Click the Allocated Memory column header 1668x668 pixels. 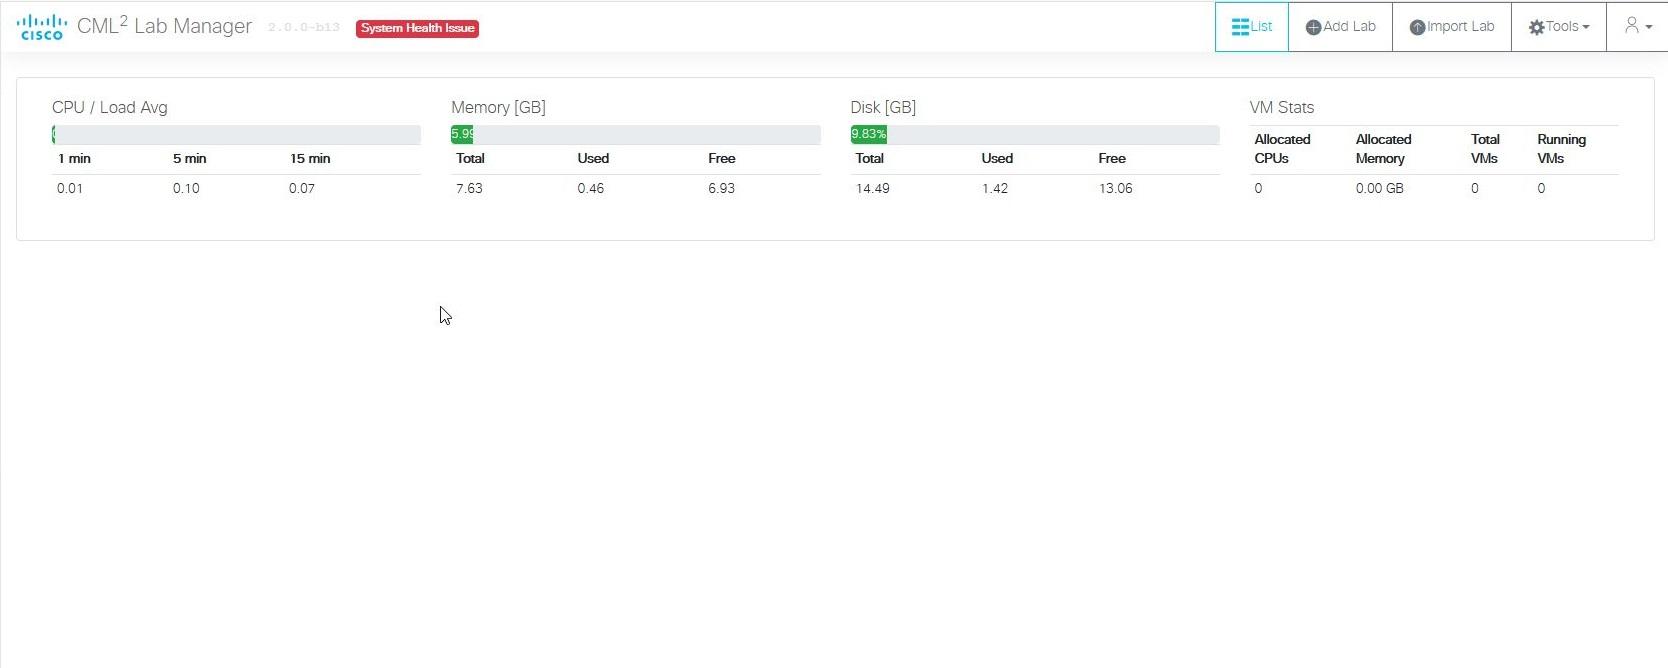[1384, 149]
